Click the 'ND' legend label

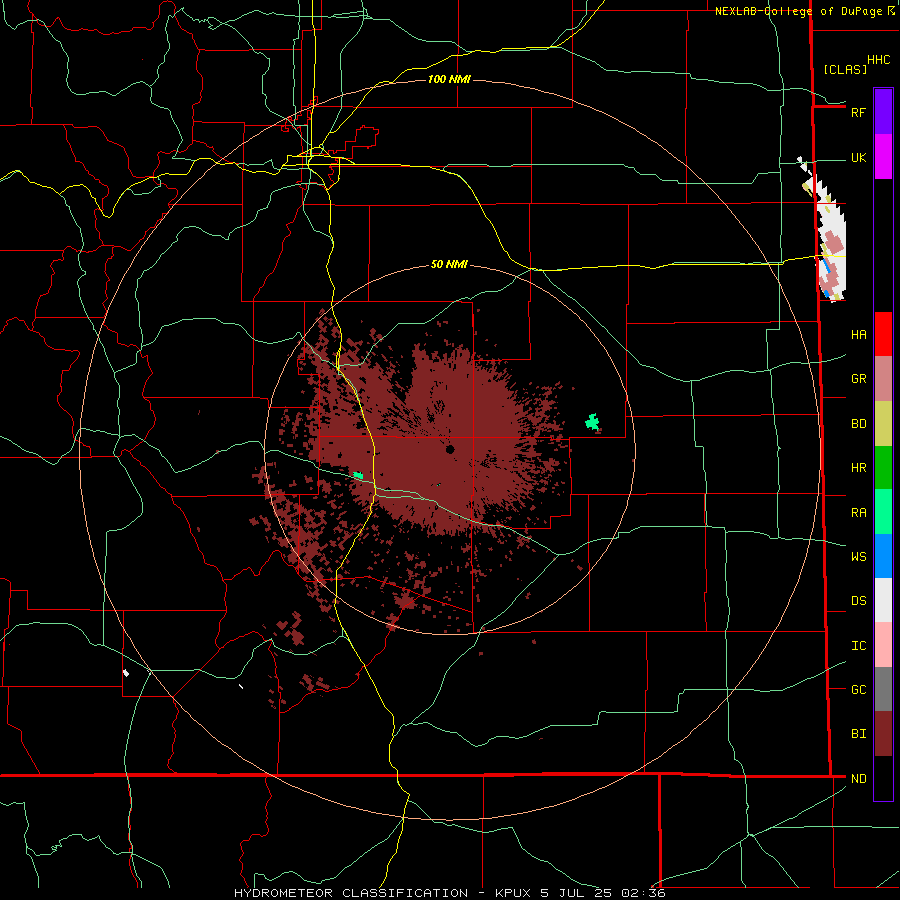[859, 779]
